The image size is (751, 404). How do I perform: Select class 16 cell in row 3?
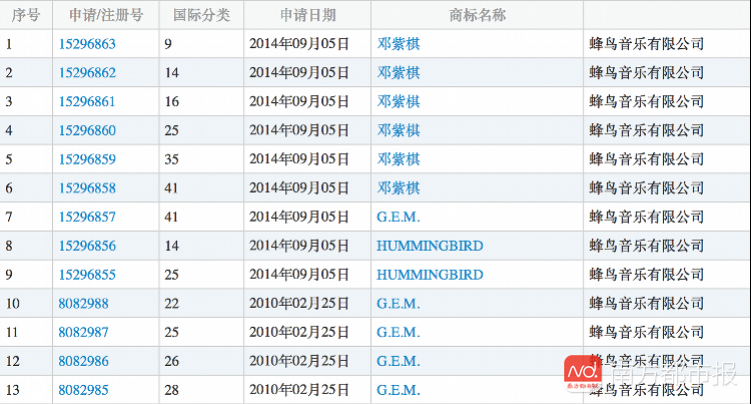pos(202,101)
